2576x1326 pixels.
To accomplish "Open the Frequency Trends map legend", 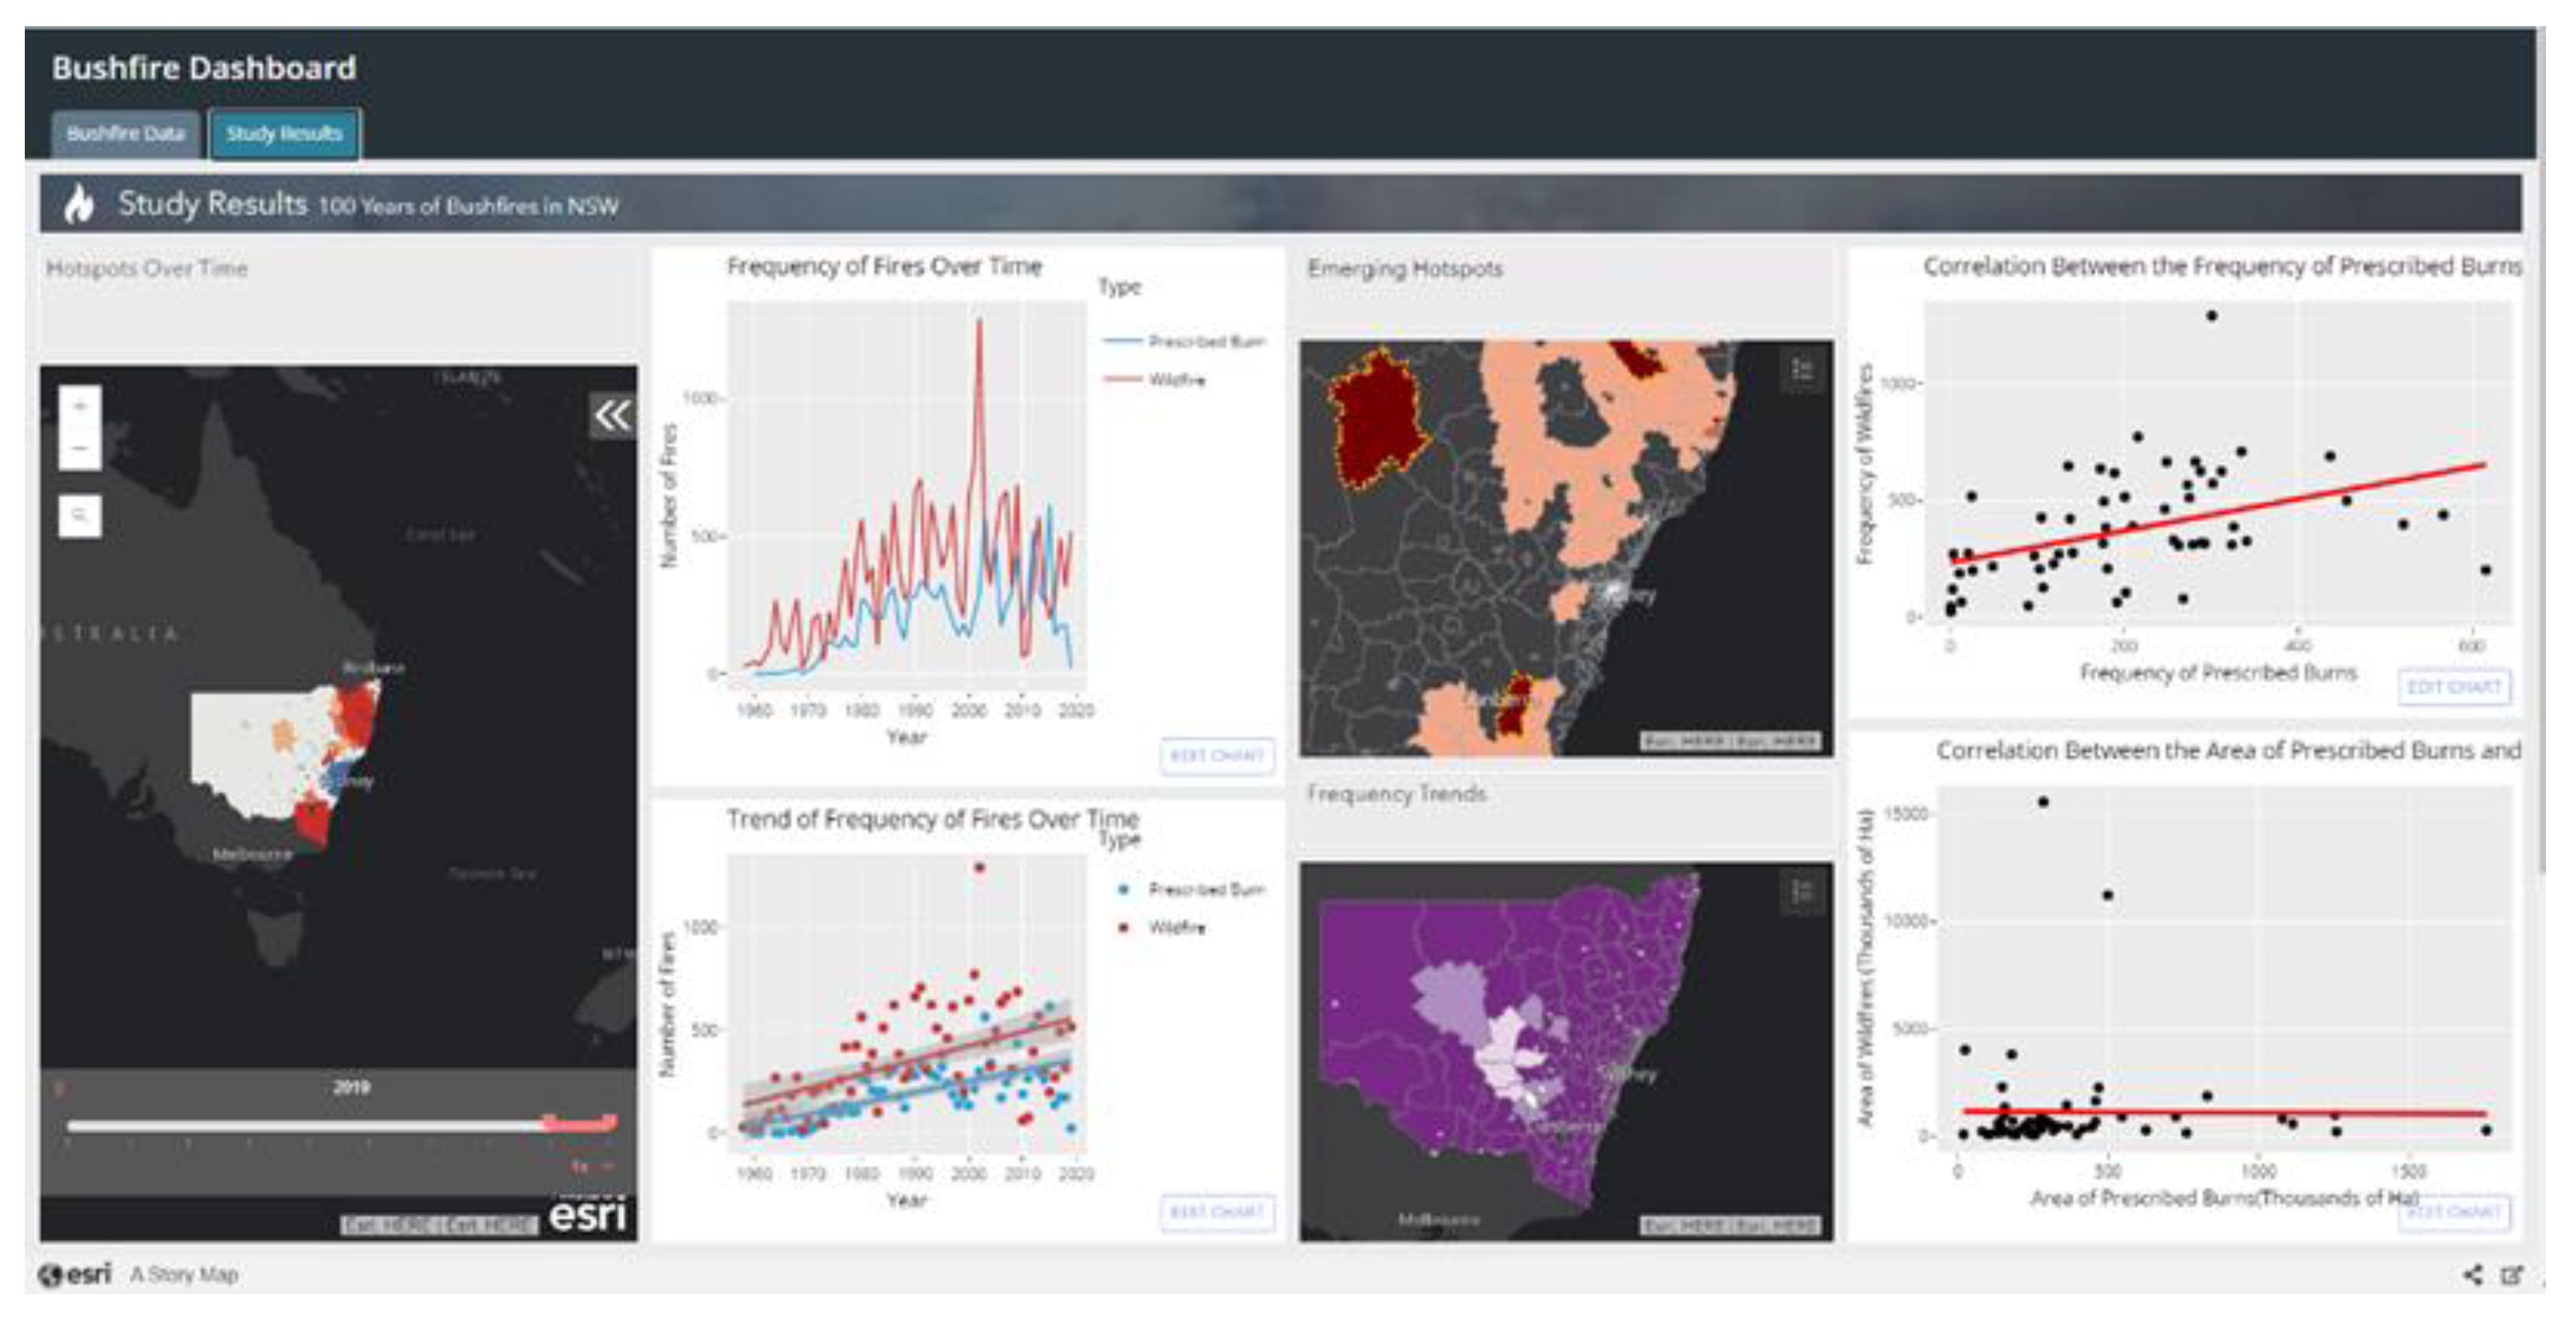I will tap(1802, 891).
